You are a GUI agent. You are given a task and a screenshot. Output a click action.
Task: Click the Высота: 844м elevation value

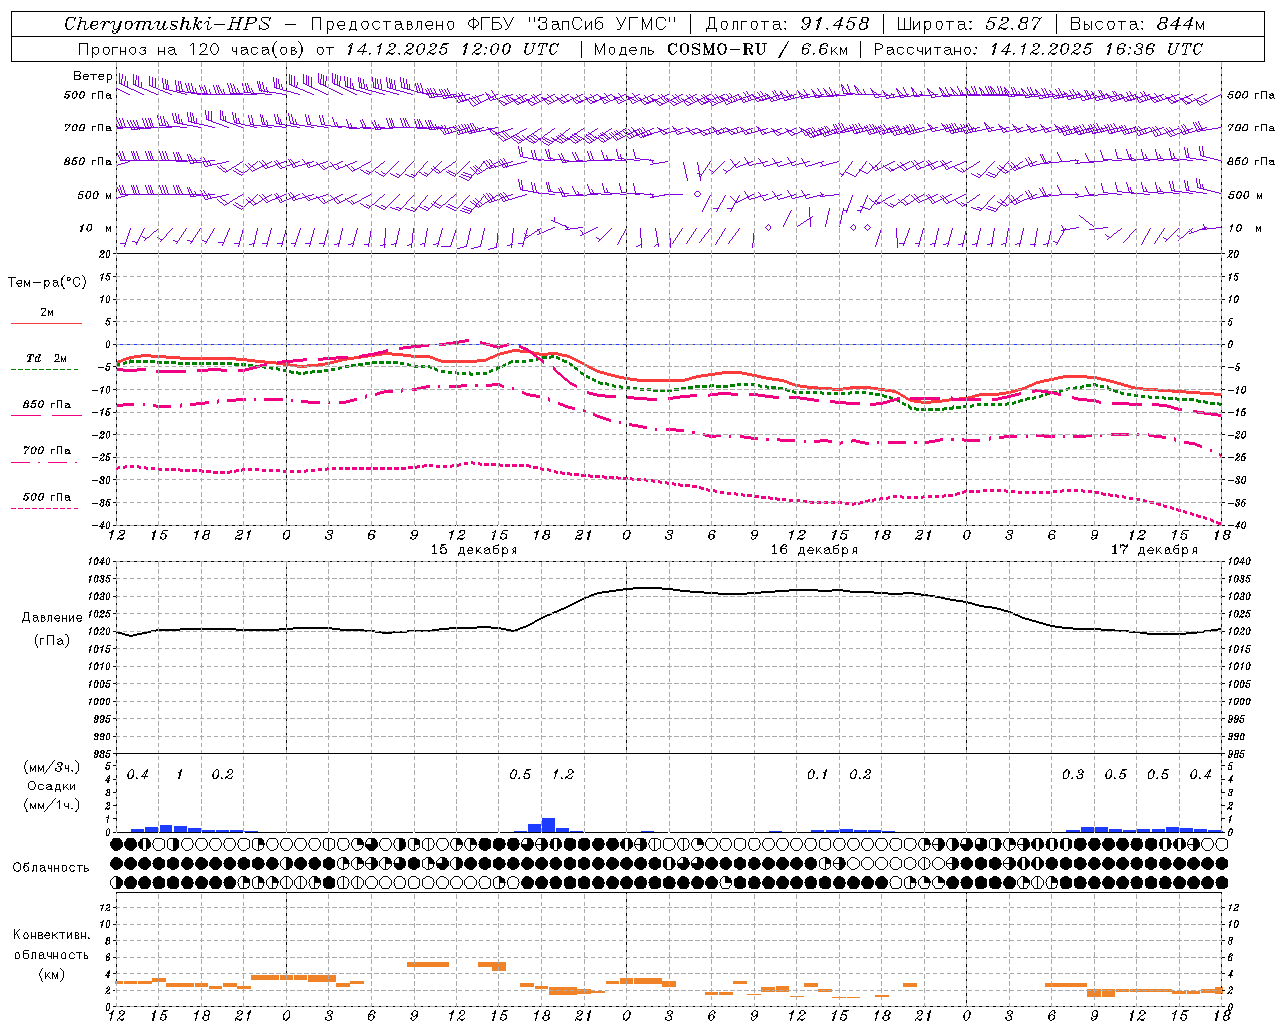click(x=1137, y=24)
